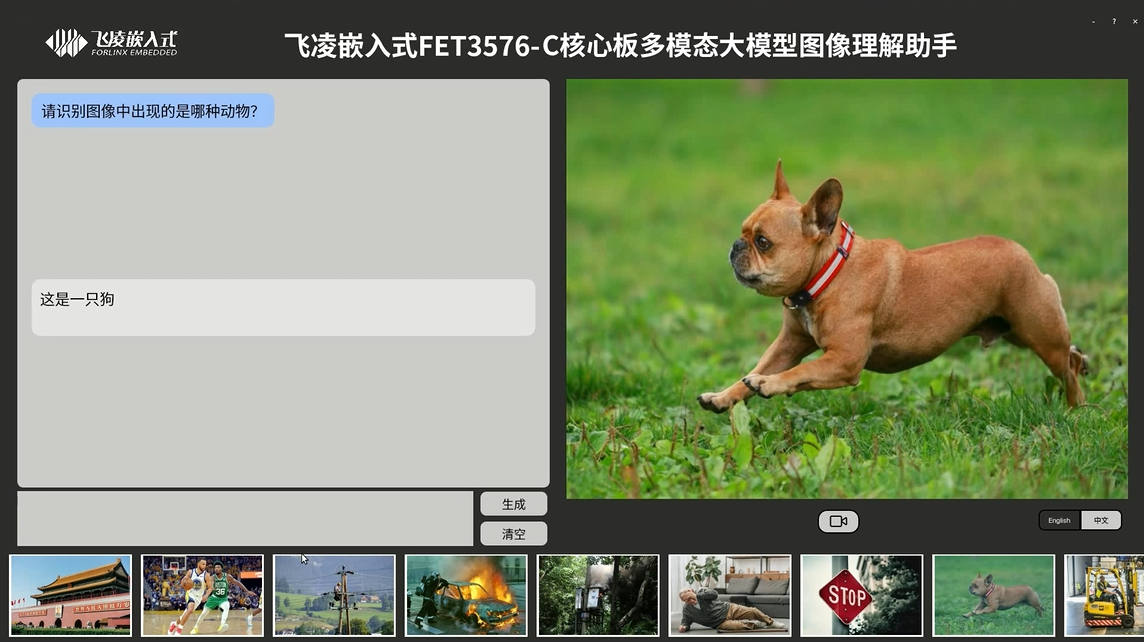Select the burning car thumbnail
Screen dimensions: 1144x642
point(466,595)
